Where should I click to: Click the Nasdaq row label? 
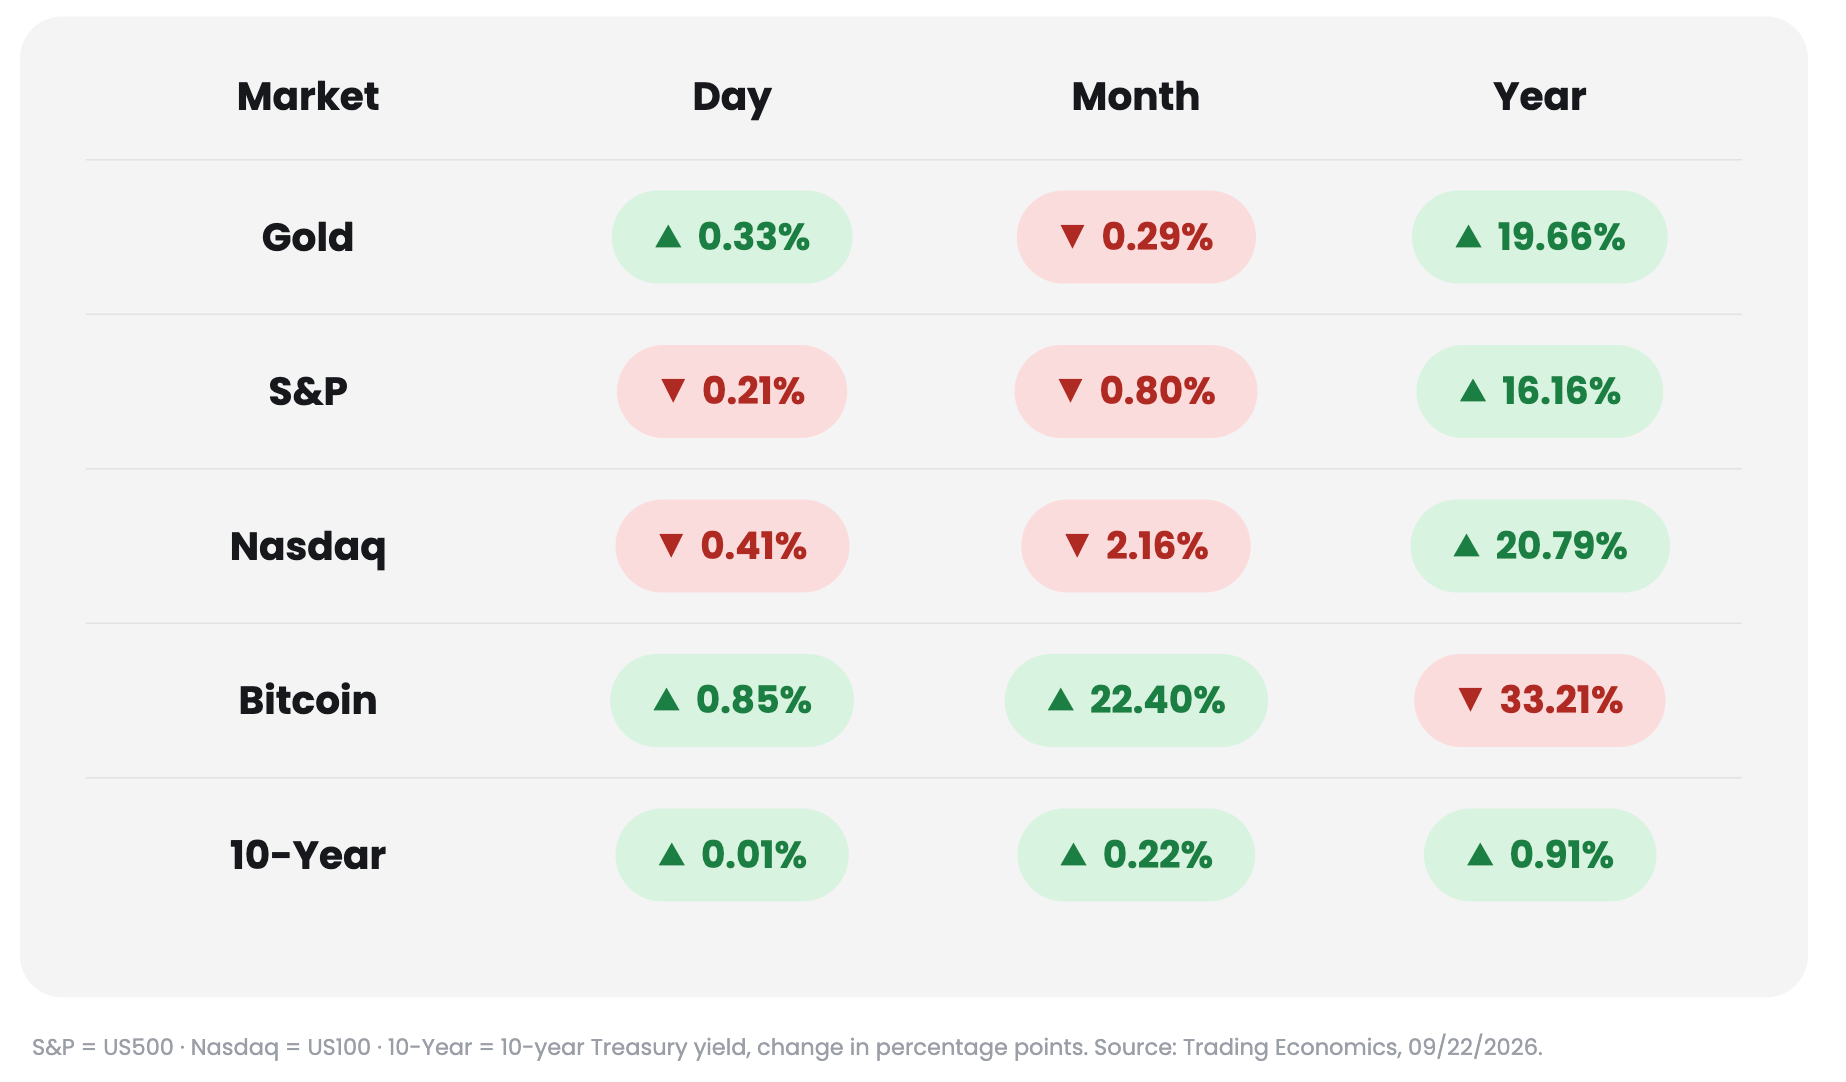pyautogui.click(x=308, y=547)
